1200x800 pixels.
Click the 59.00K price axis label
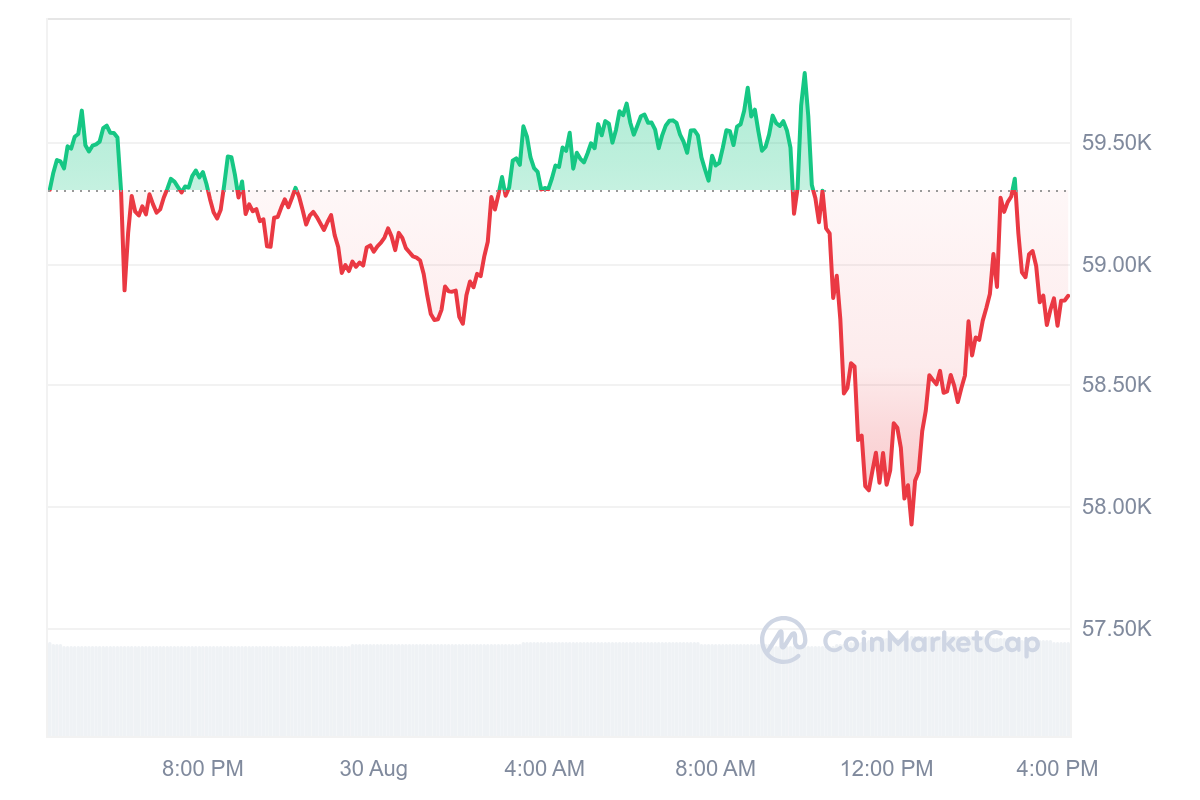click(x=1117, y=264)
